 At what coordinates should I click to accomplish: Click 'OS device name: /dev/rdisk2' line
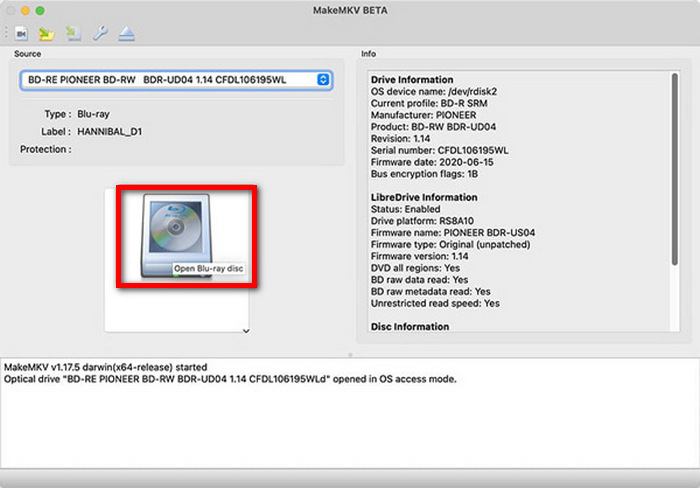pyautogui.click(x=434, y=92)
